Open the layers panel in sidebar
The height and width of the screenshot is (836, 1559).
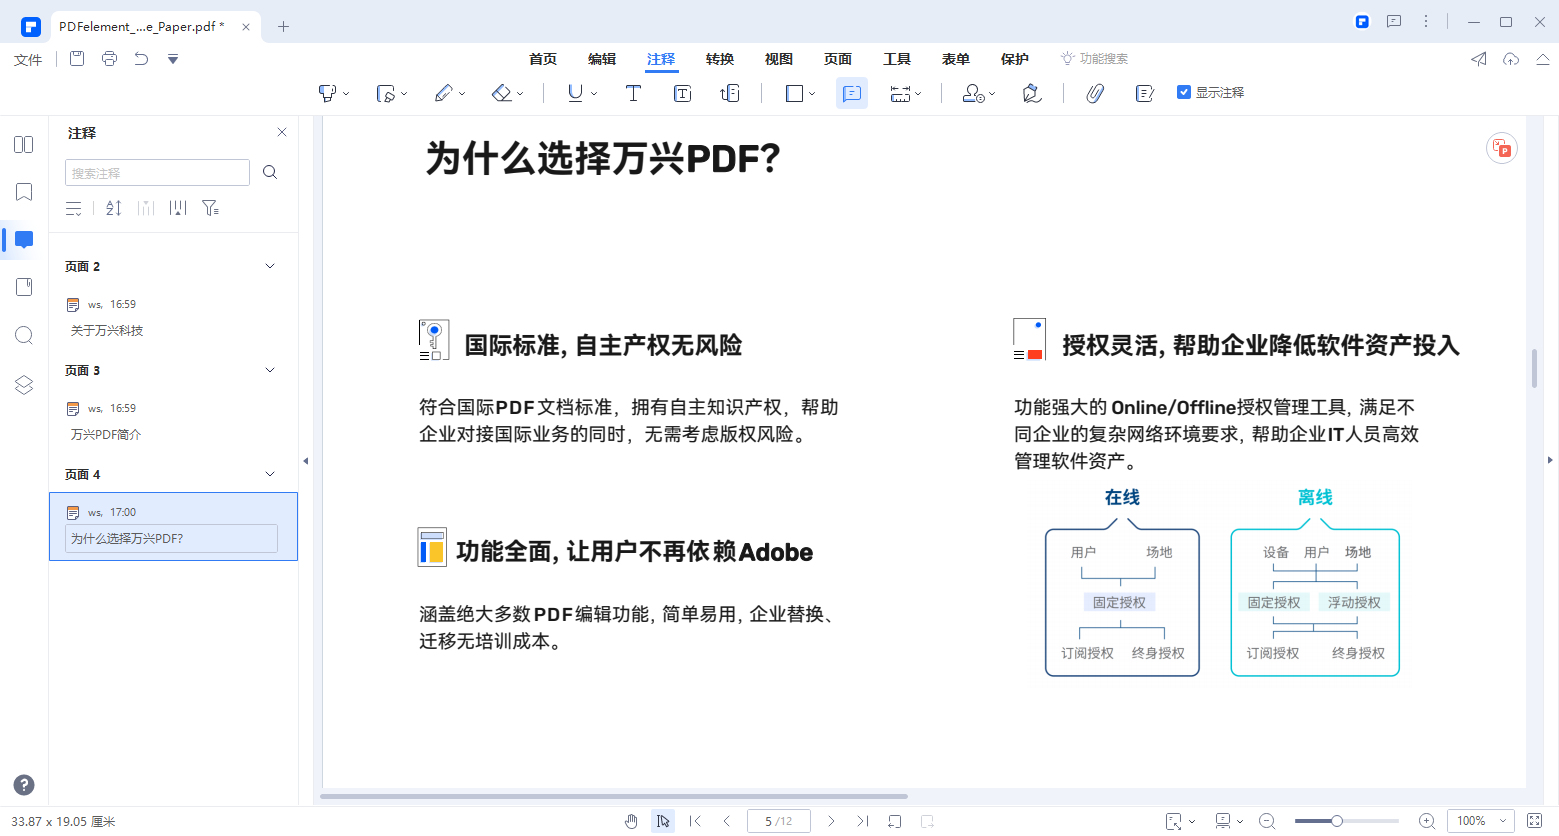24,385
